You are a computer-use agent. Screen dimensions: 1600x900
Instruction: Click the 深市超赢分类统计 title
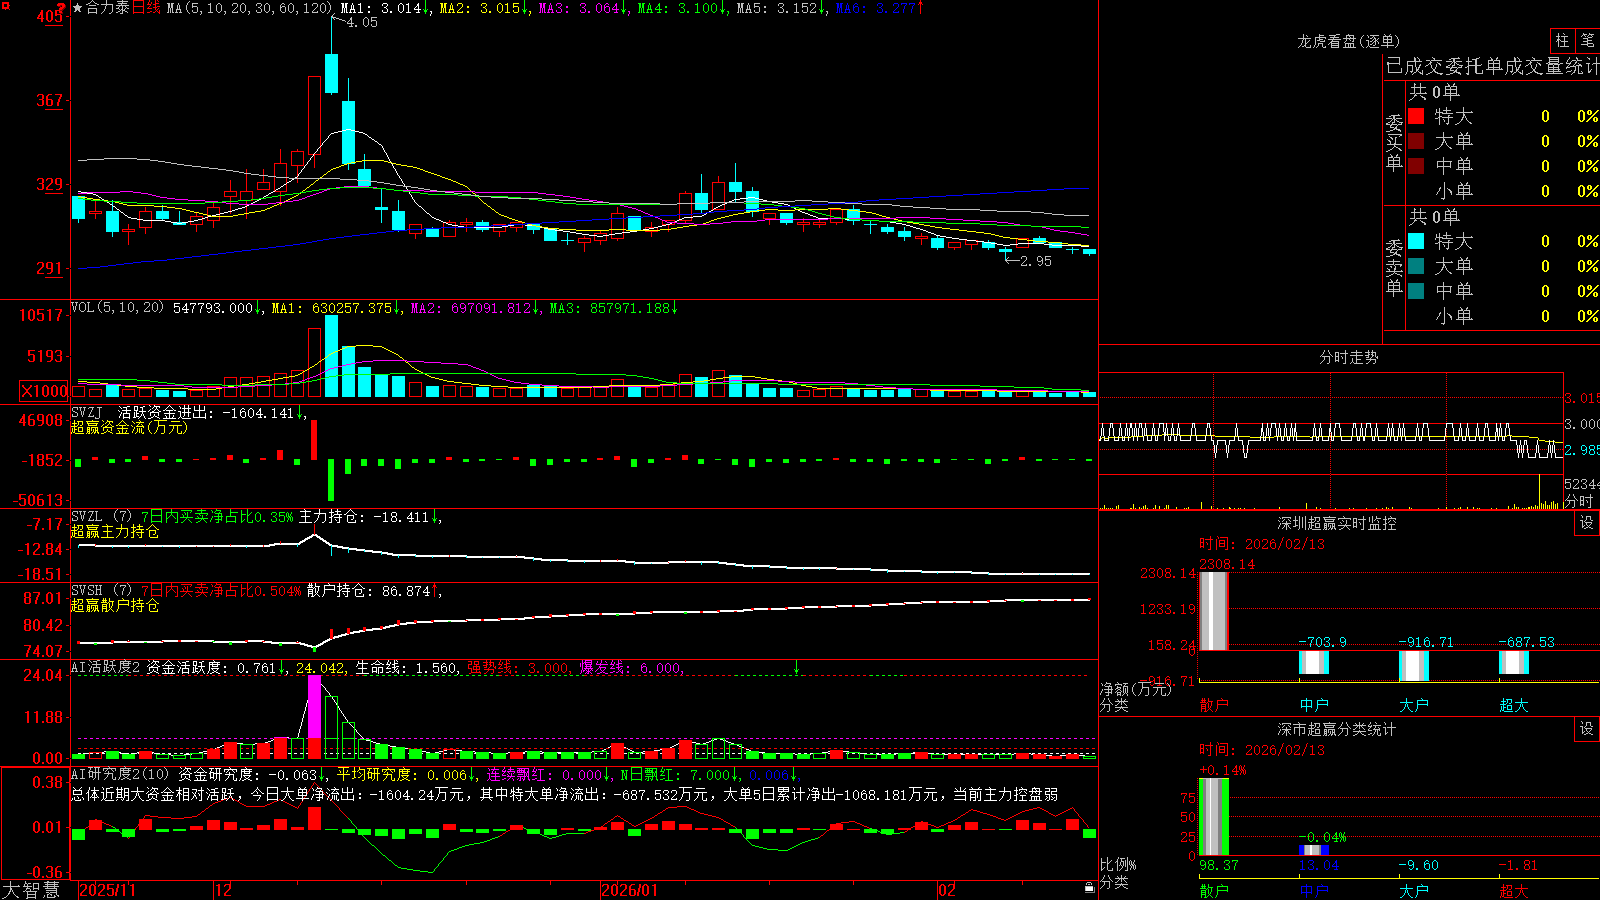[x=1337, y=729]
